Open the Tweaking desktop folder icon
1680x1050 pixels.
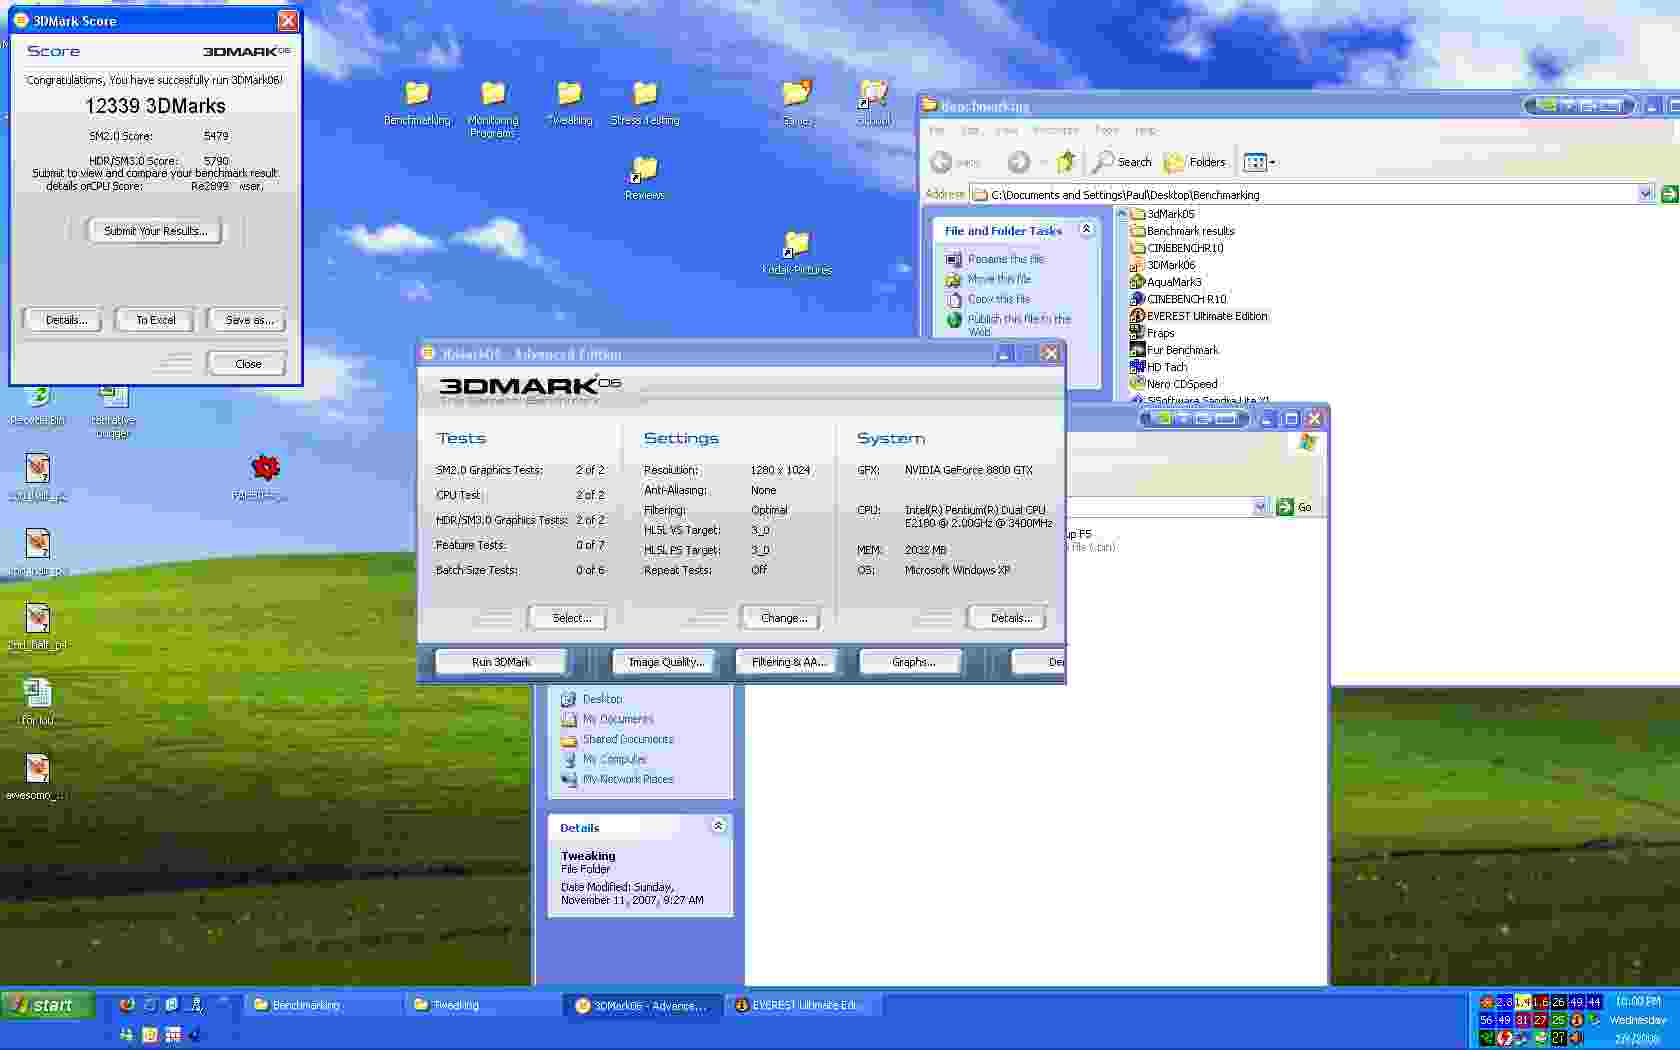(x=569, y=102)
